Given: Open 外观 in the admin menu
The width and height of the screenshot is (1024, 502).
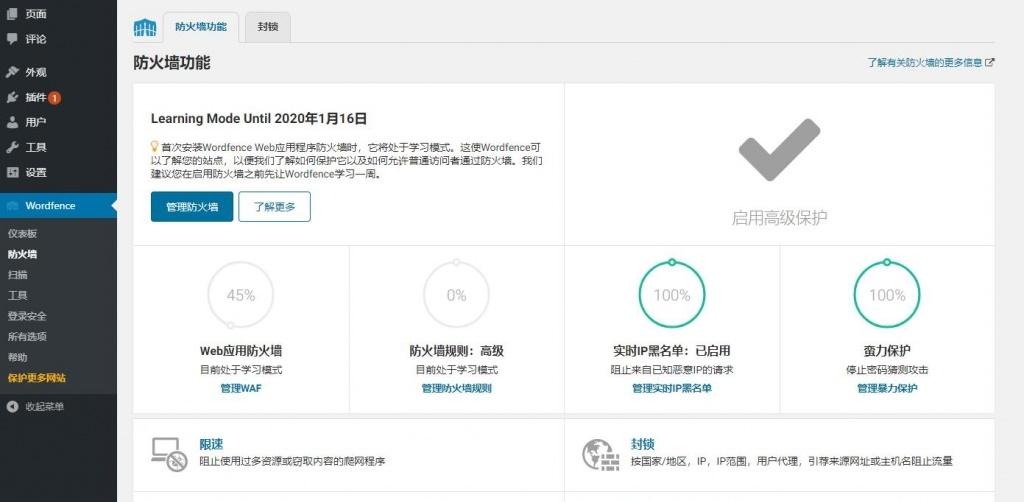Looking at the screenshot, I should [x=36, y=72].
